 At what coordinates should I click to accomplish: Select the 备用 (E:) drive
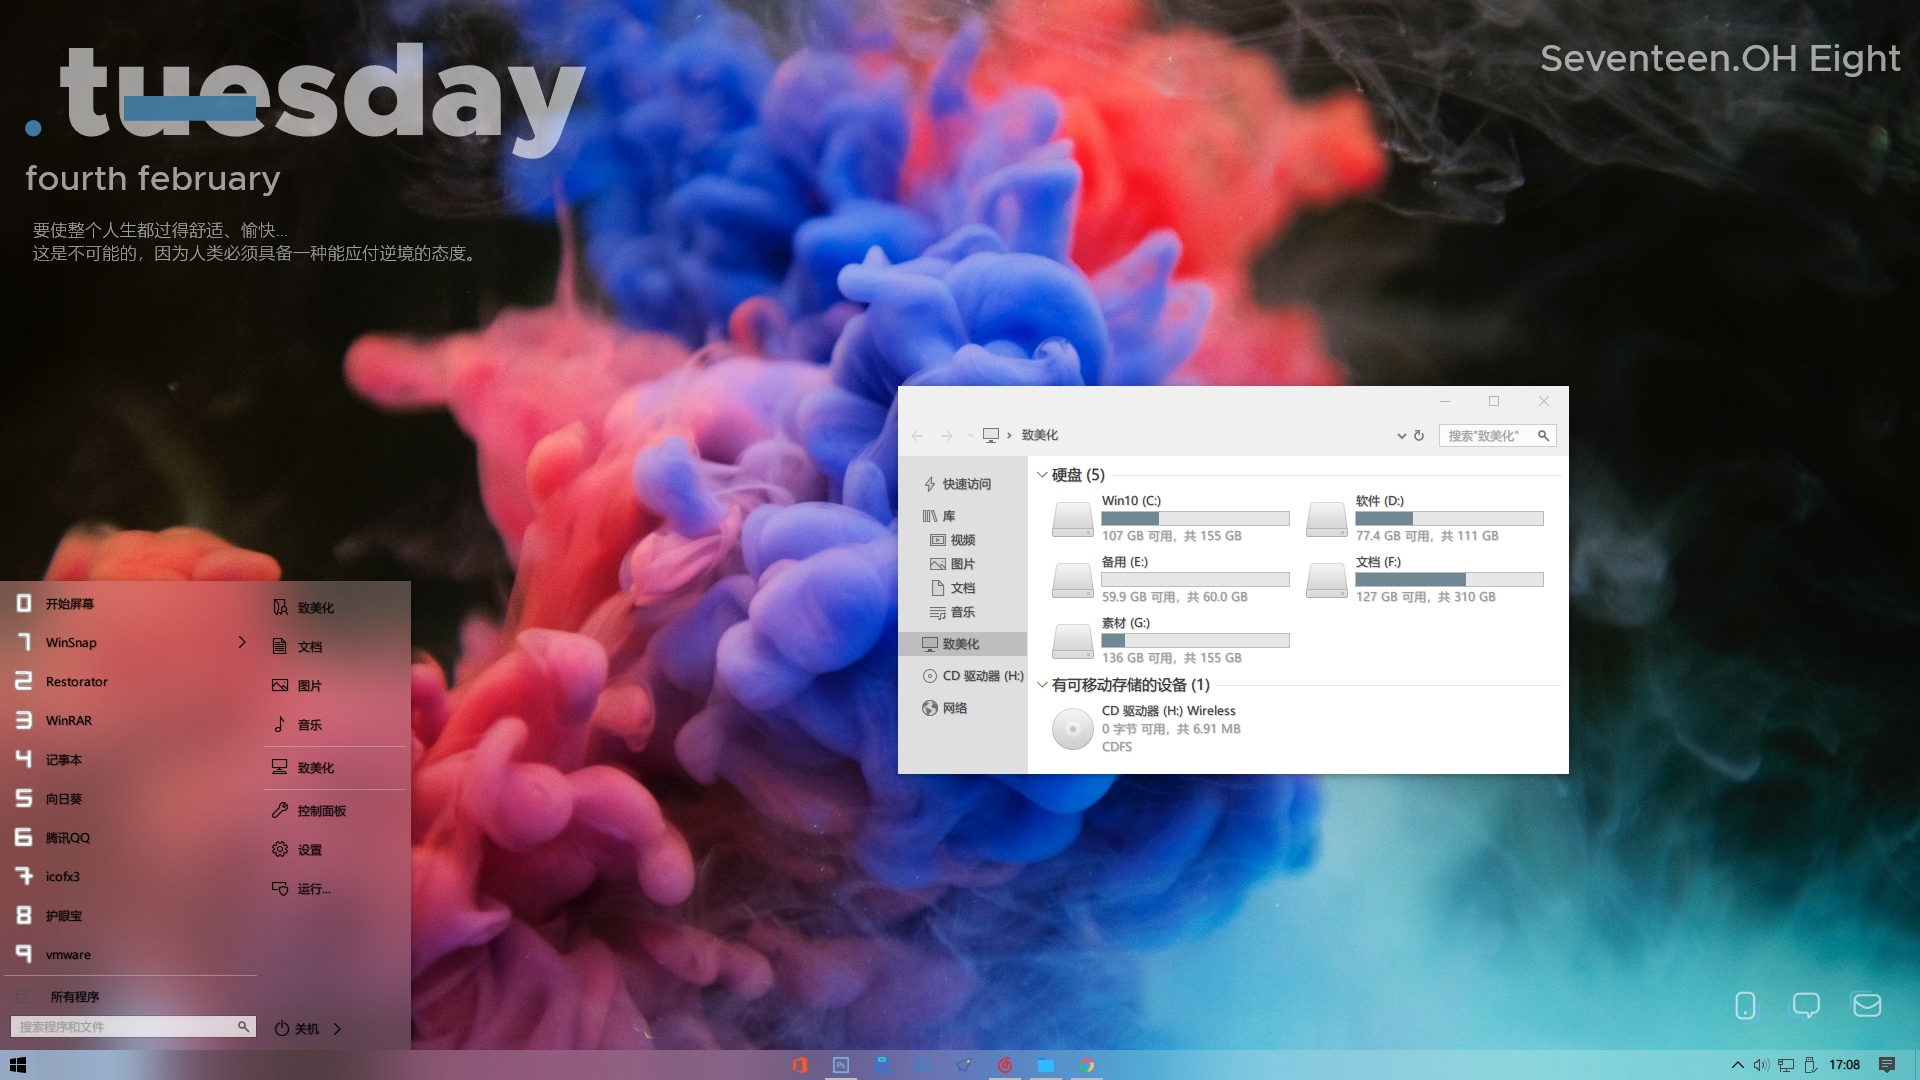[1170, 580]
